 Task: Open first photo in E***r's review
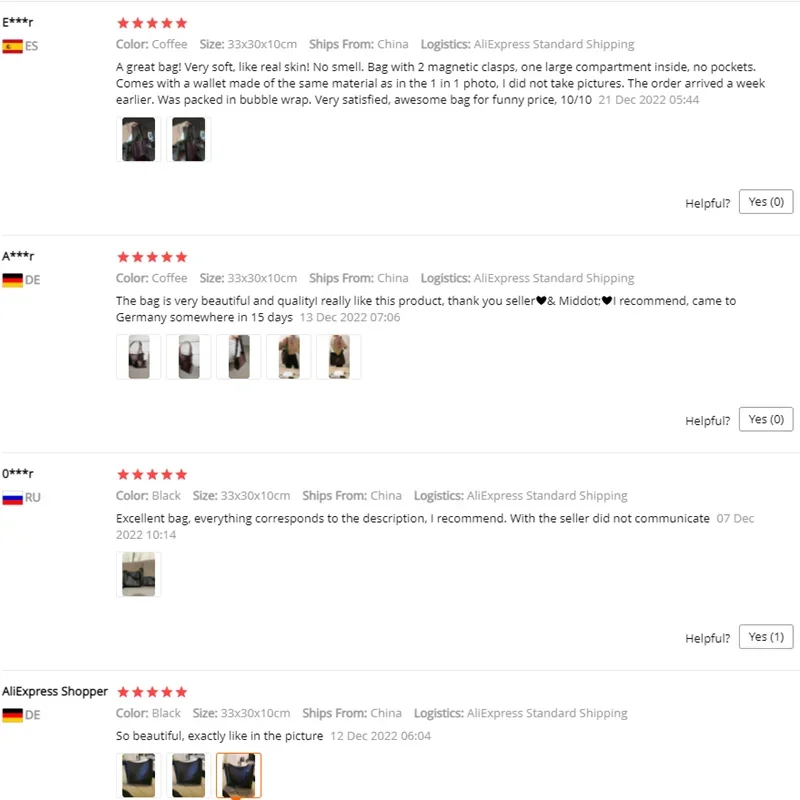138,139
